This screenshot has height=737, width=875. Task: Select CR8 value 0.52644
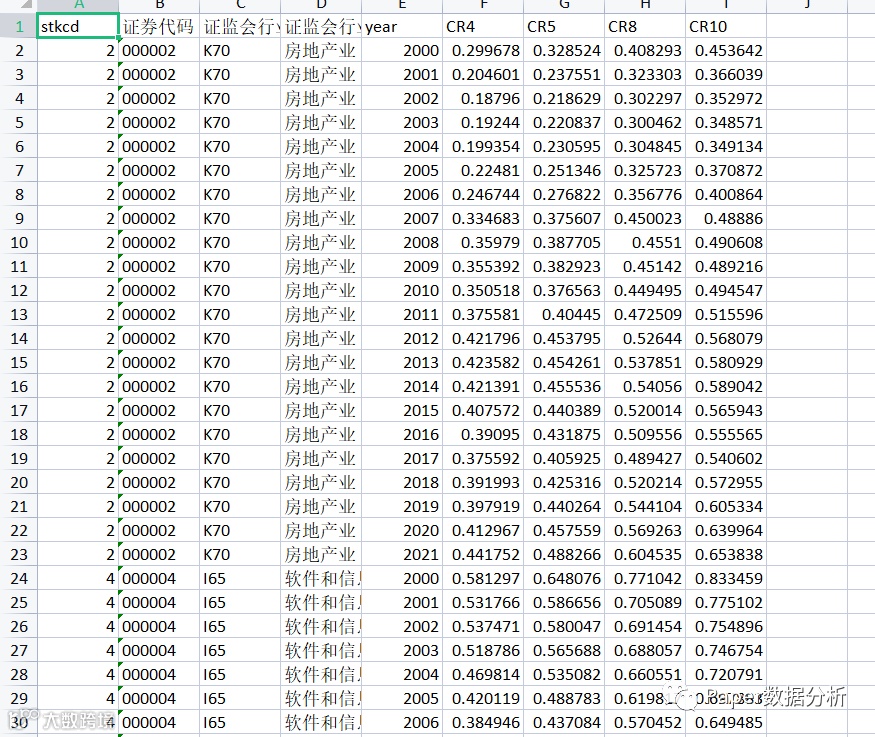[645, 338]
